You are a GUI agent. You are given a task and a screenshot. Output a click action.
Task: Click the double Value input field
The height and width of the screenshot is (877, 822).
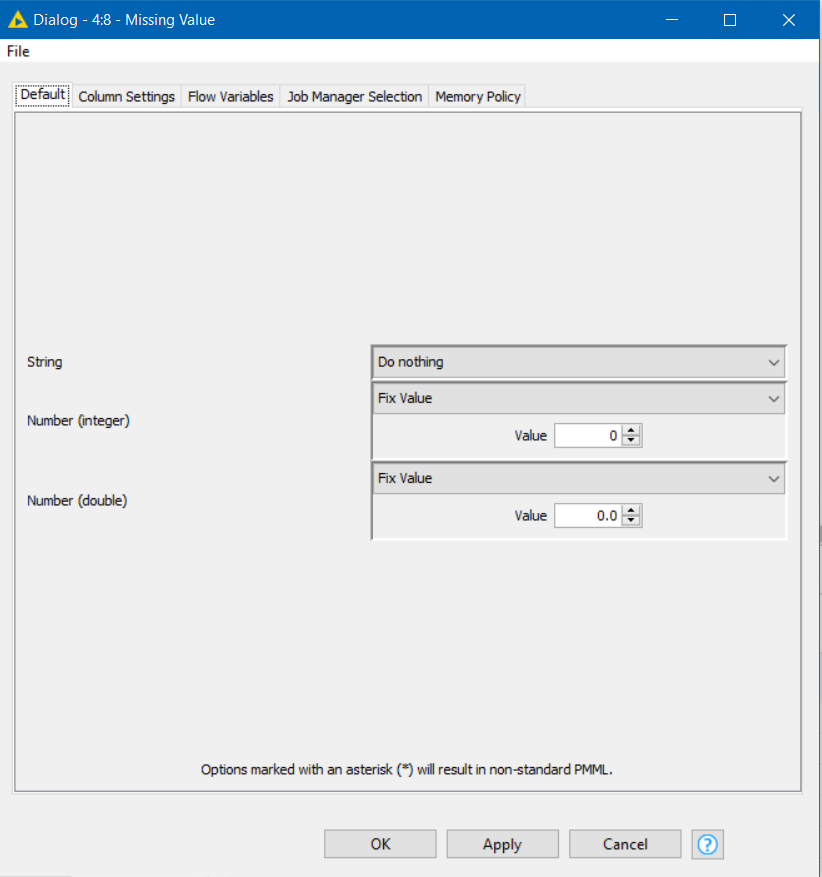pyautogui.click(x=588, y=516)
